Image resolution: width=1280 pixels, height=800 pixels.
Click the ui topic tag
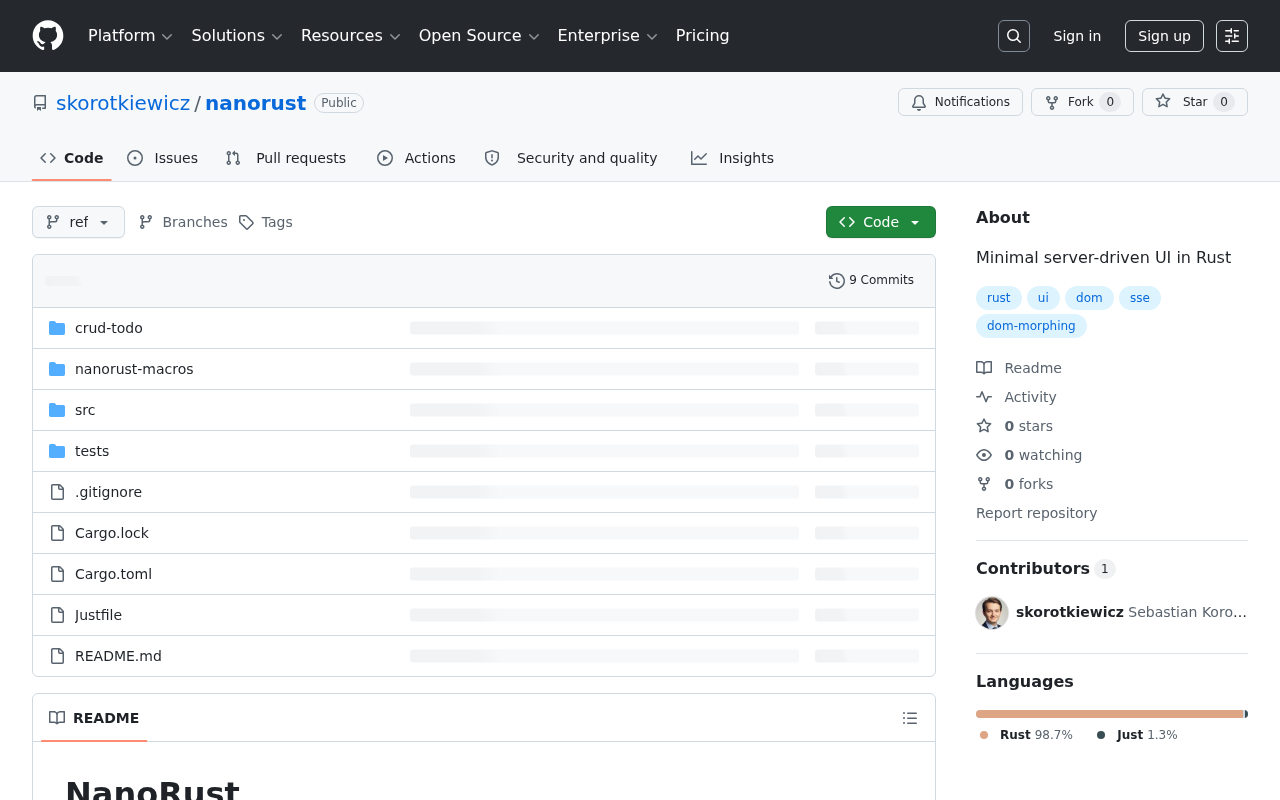pyautogui.click(x=1043, y=298)
